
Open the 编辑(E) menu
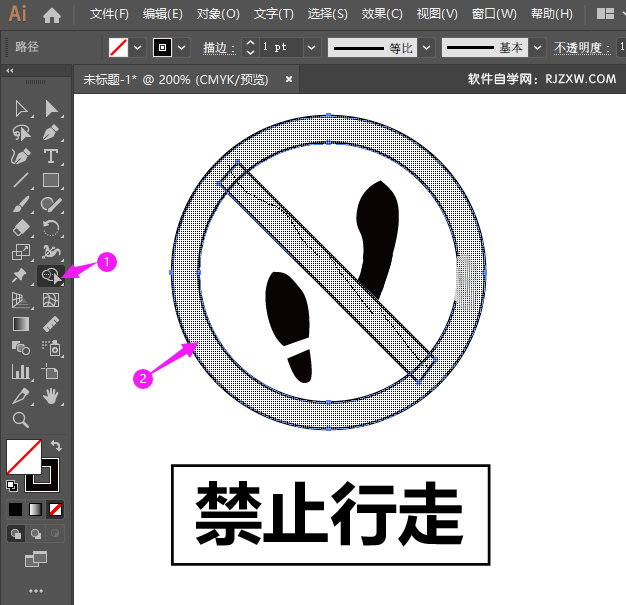coord(163,14)
